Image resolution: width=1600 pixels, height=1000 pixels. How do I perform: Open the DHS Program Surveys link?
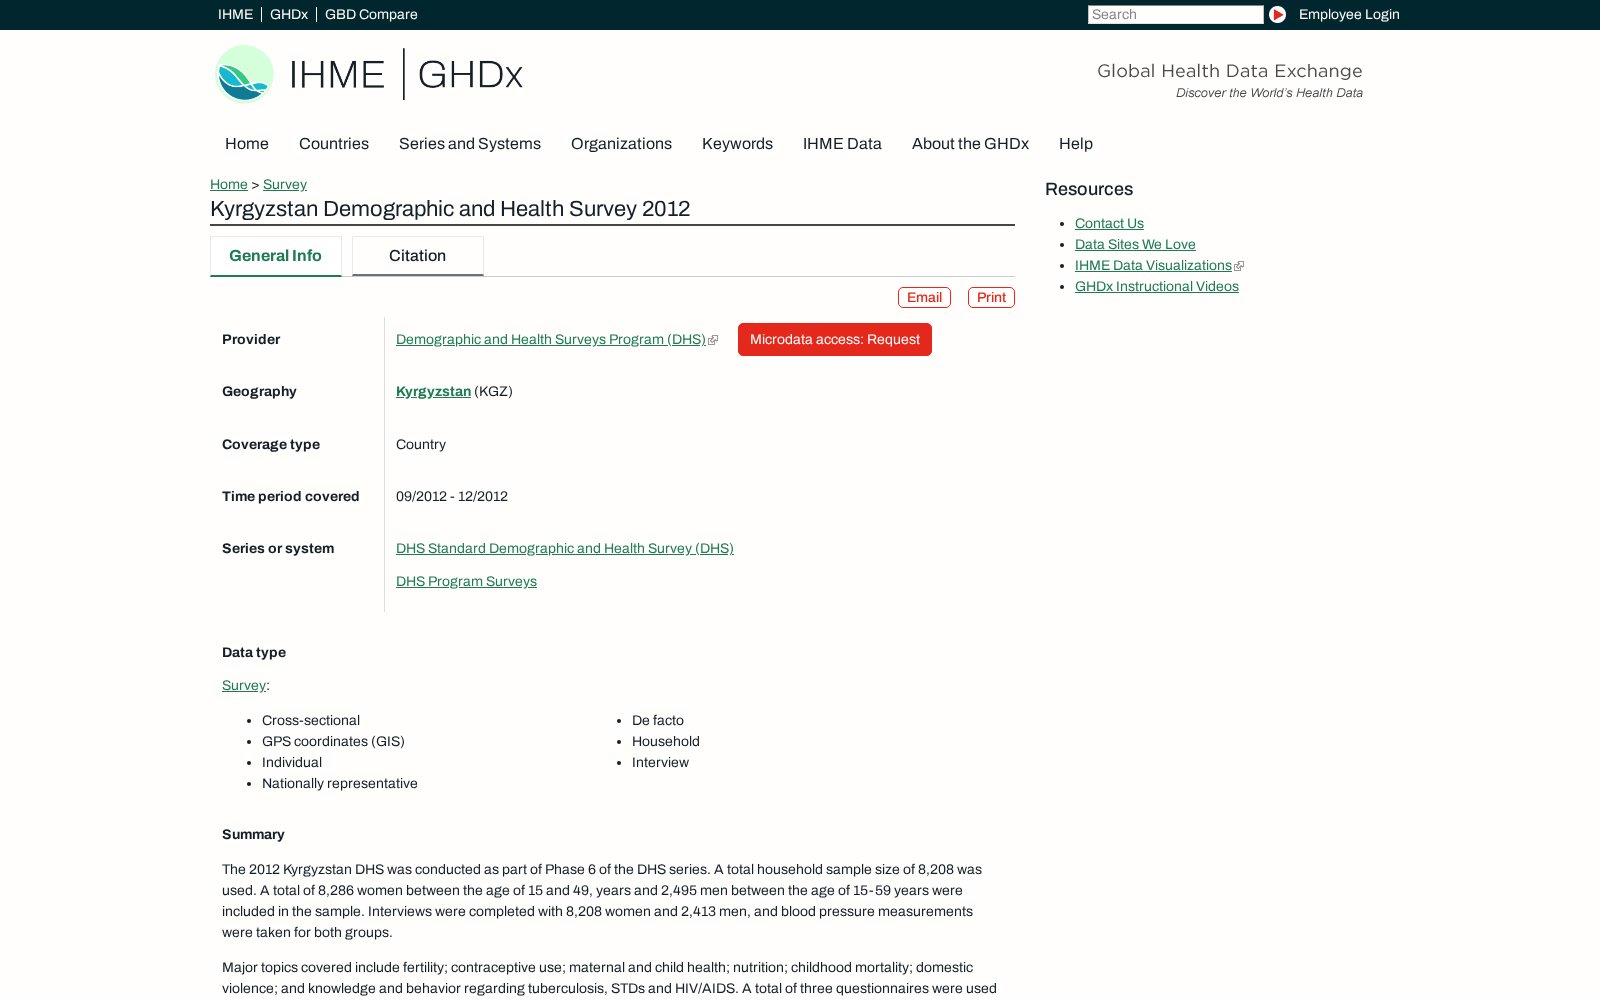tap(466, 582)
